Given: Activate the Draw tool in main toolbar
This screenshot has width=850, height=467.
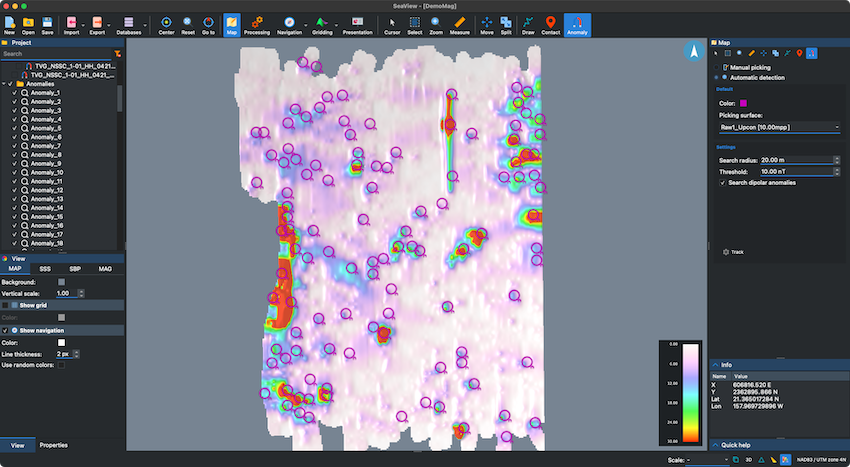Looking at the screenshot, I should (528, 25).
